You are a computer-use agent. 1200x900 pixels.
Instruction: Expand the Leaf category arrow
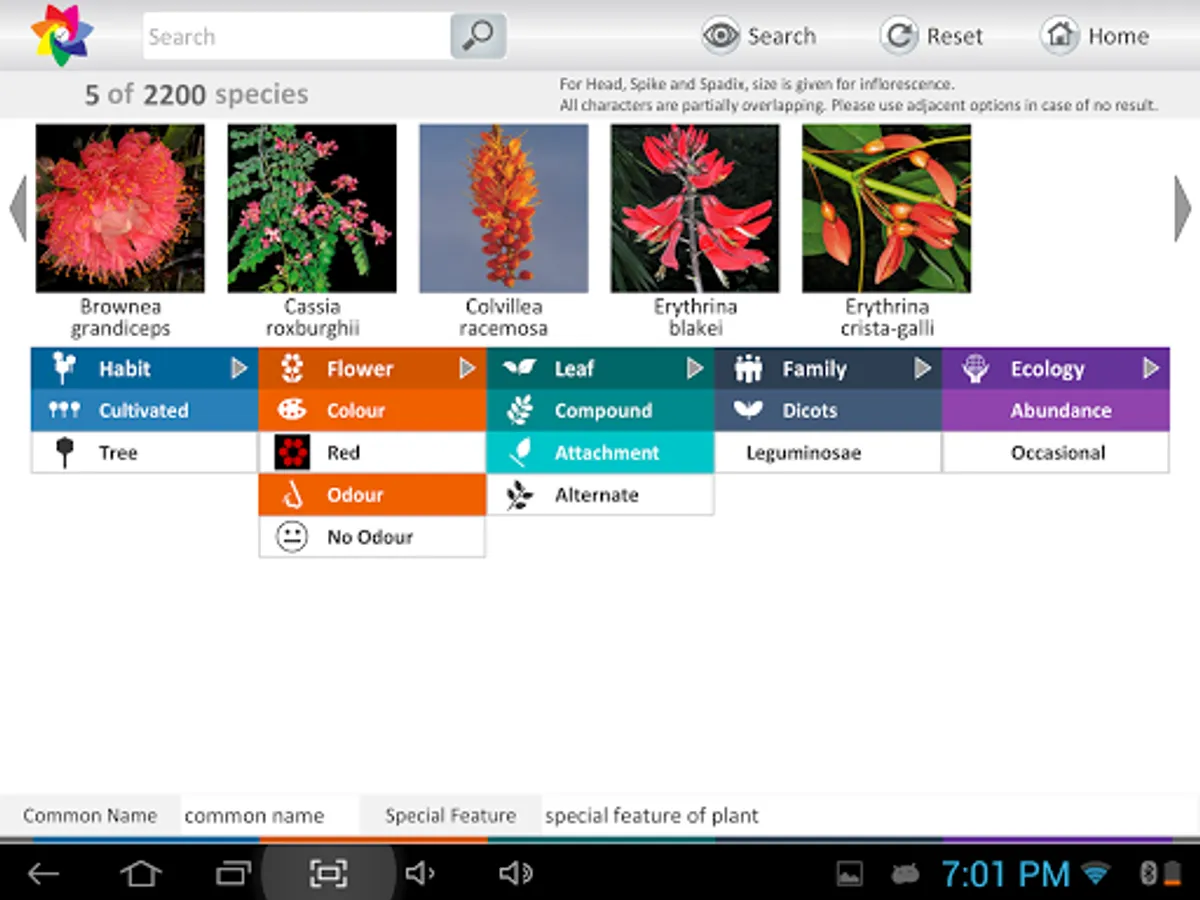695,369
